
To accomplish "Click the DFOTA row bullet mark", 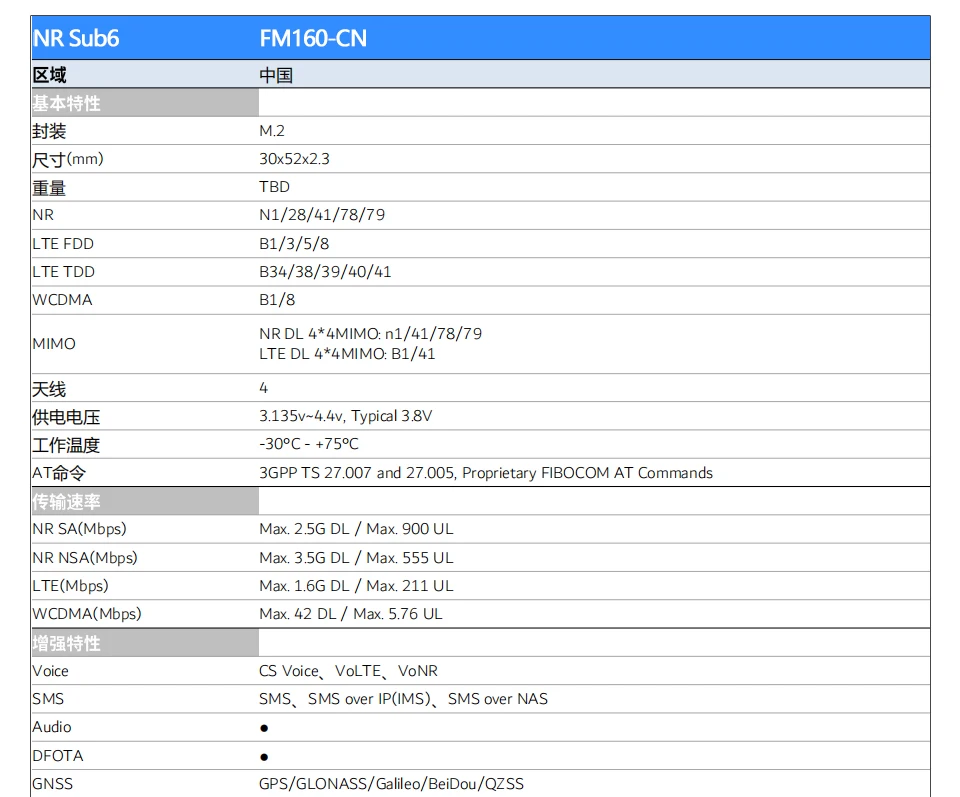I will (x=264, y=757).
